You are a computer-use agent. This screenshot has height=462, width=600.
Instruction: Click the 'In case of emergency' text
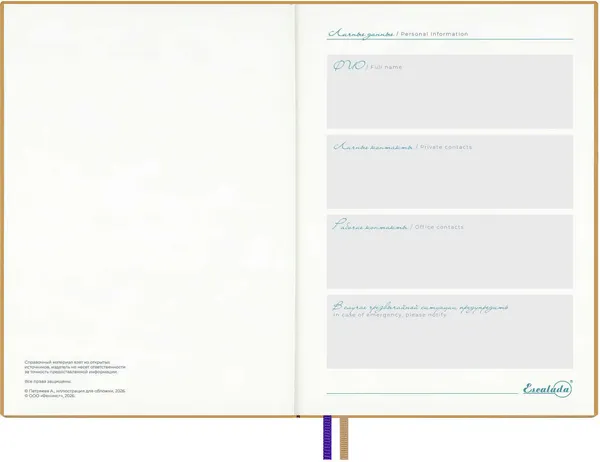(390, 315)
